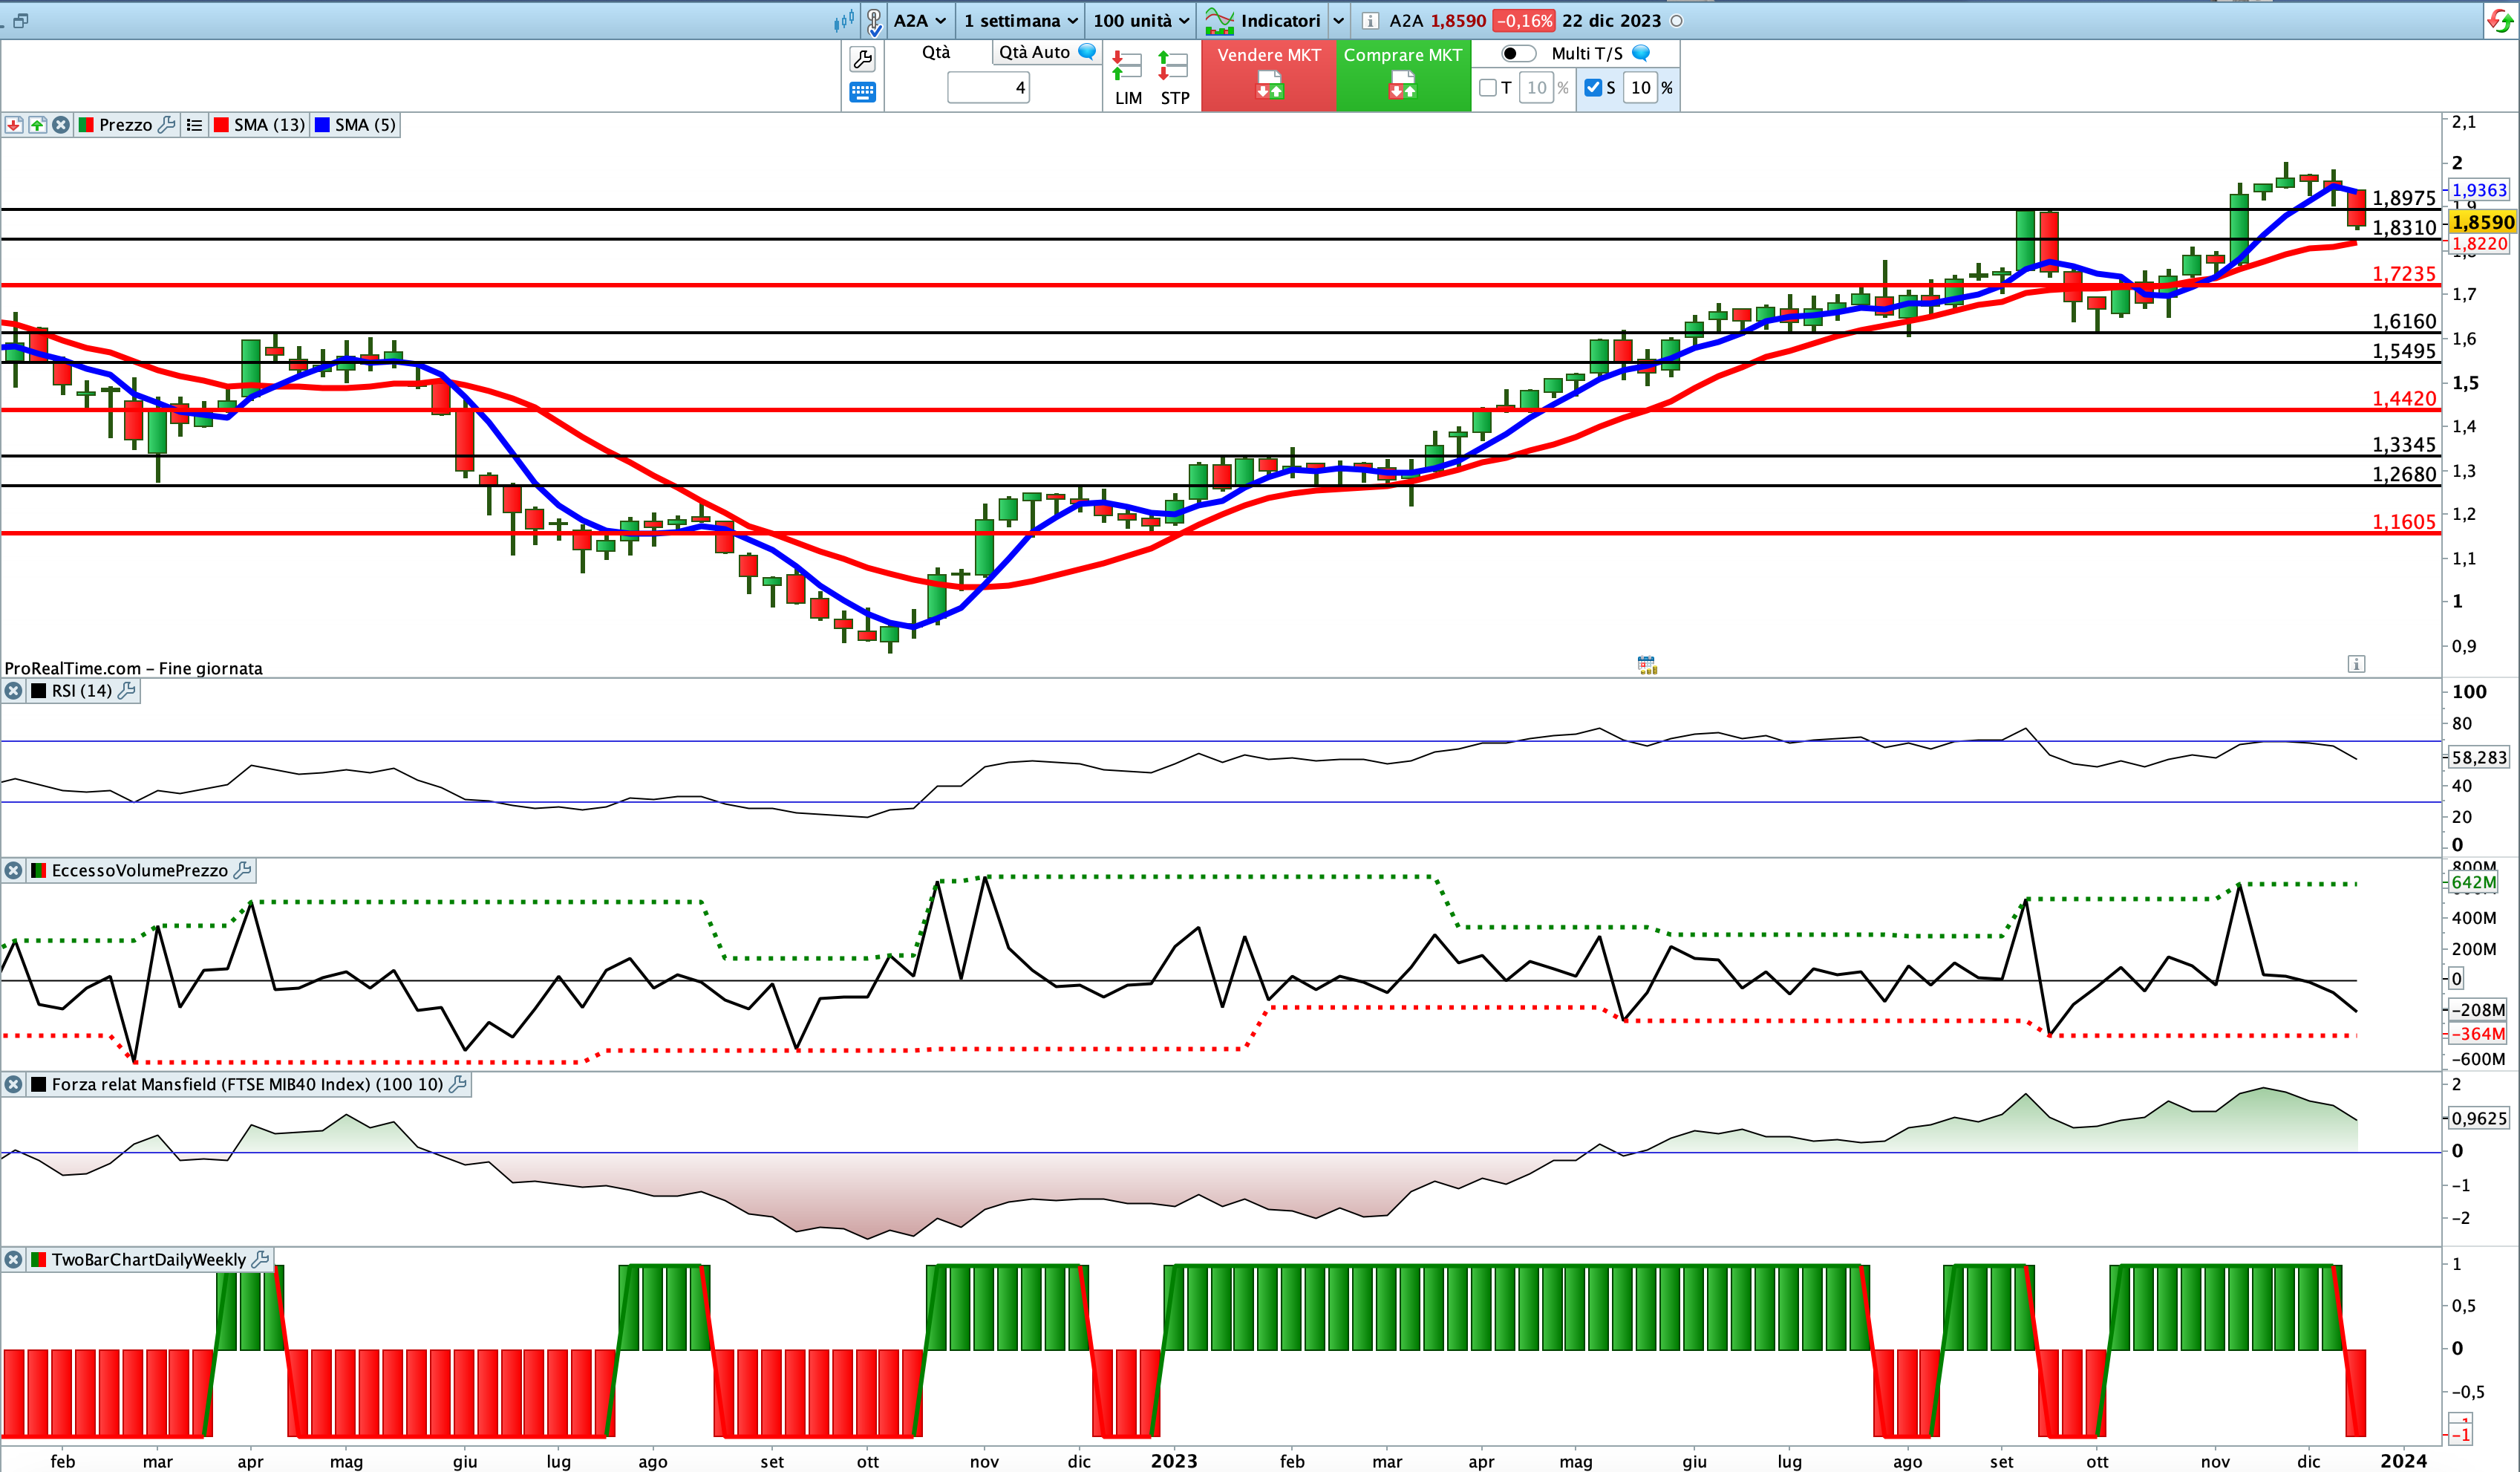Open EccessoVolumePrezzo settings wrench
Image resolution: width=2520 pixels, height=1472 pixels.
pyautogui.click(x=242, y=871)
